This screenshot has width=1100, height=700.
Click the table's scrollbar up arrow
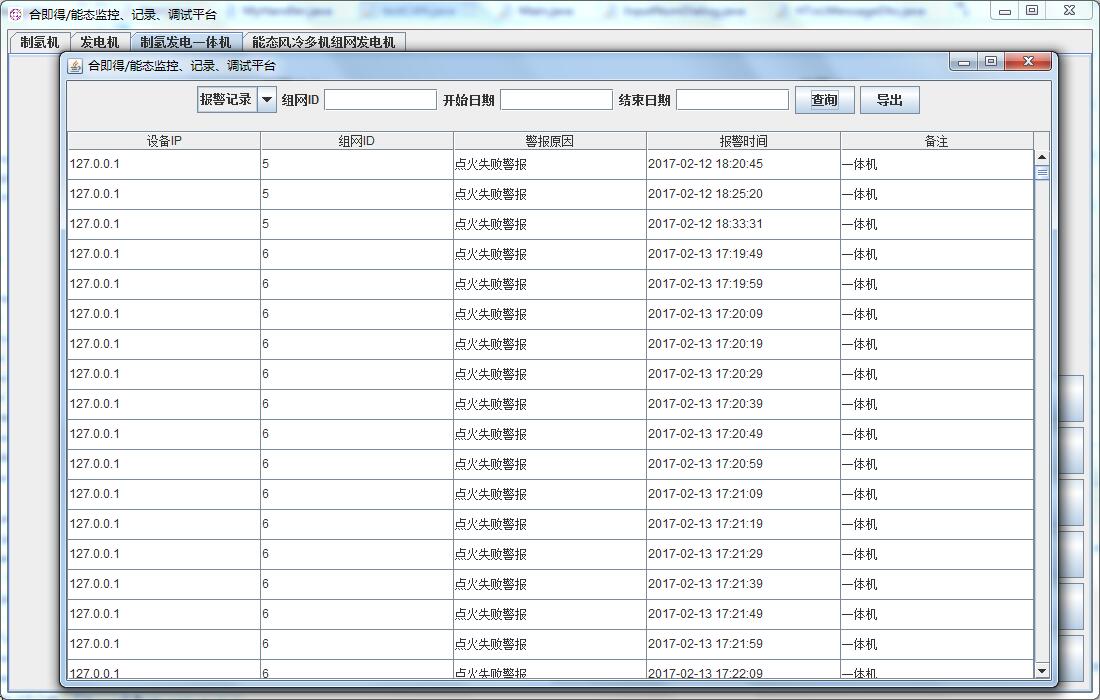(x=1042, y=157)
